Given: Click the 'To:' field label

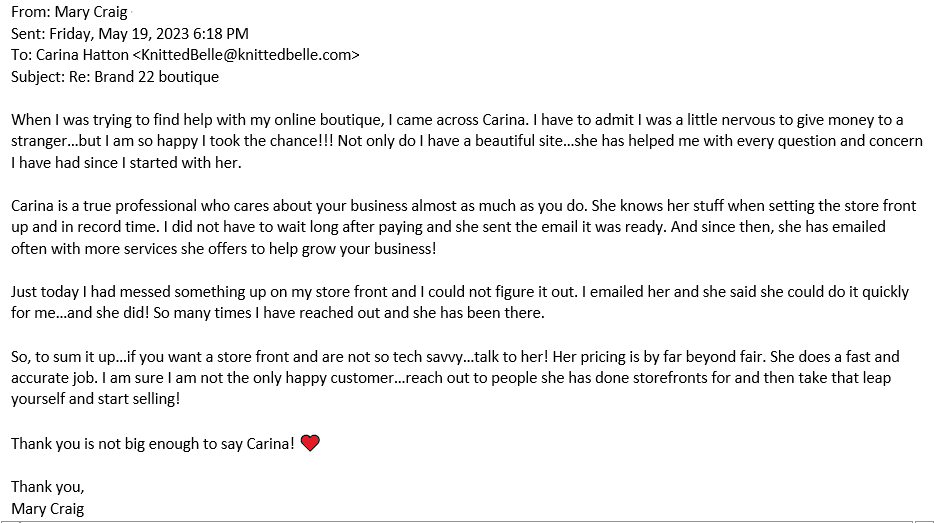Looking at the screenshot, I should (22, 55).
